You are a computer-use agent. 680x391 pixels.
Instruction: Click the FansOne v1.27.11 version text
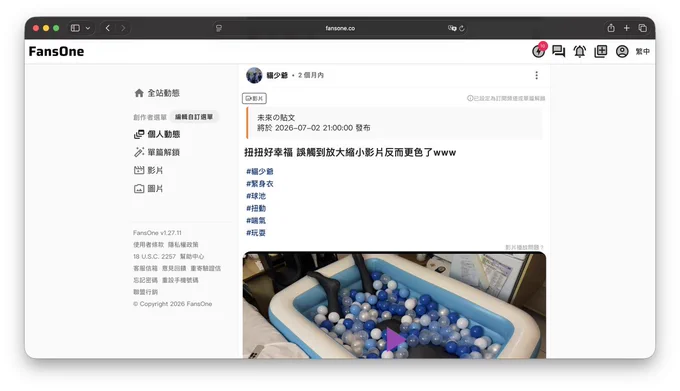157,233
